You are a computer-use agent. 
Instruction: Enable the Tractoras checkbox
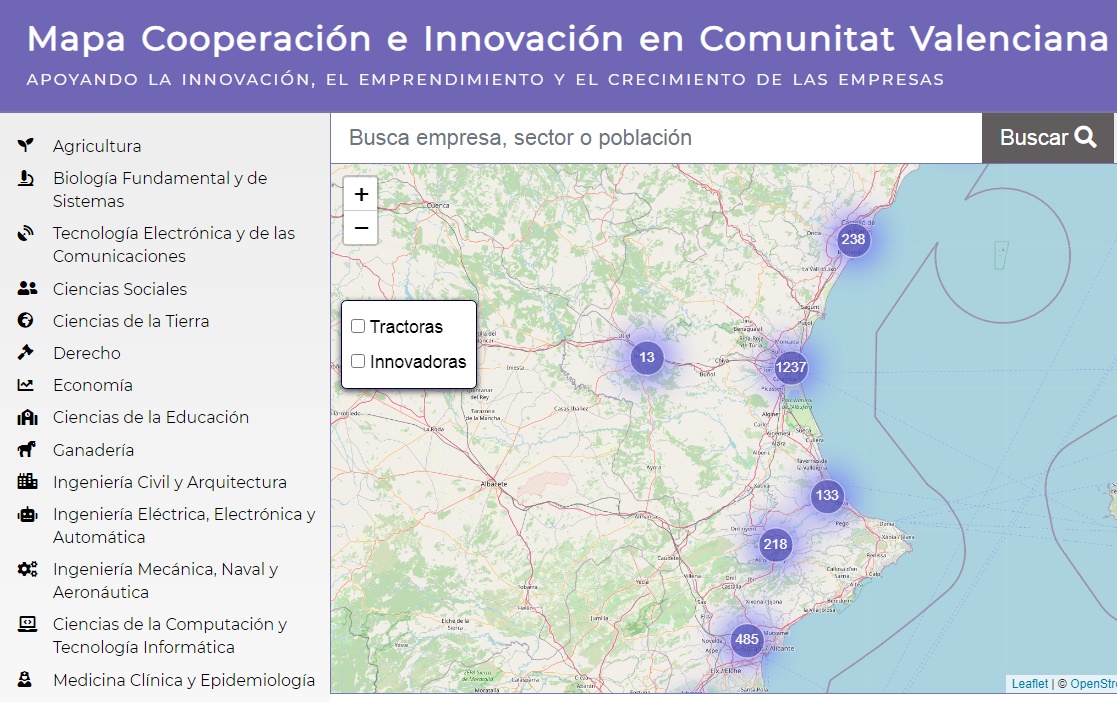[357, 325]
